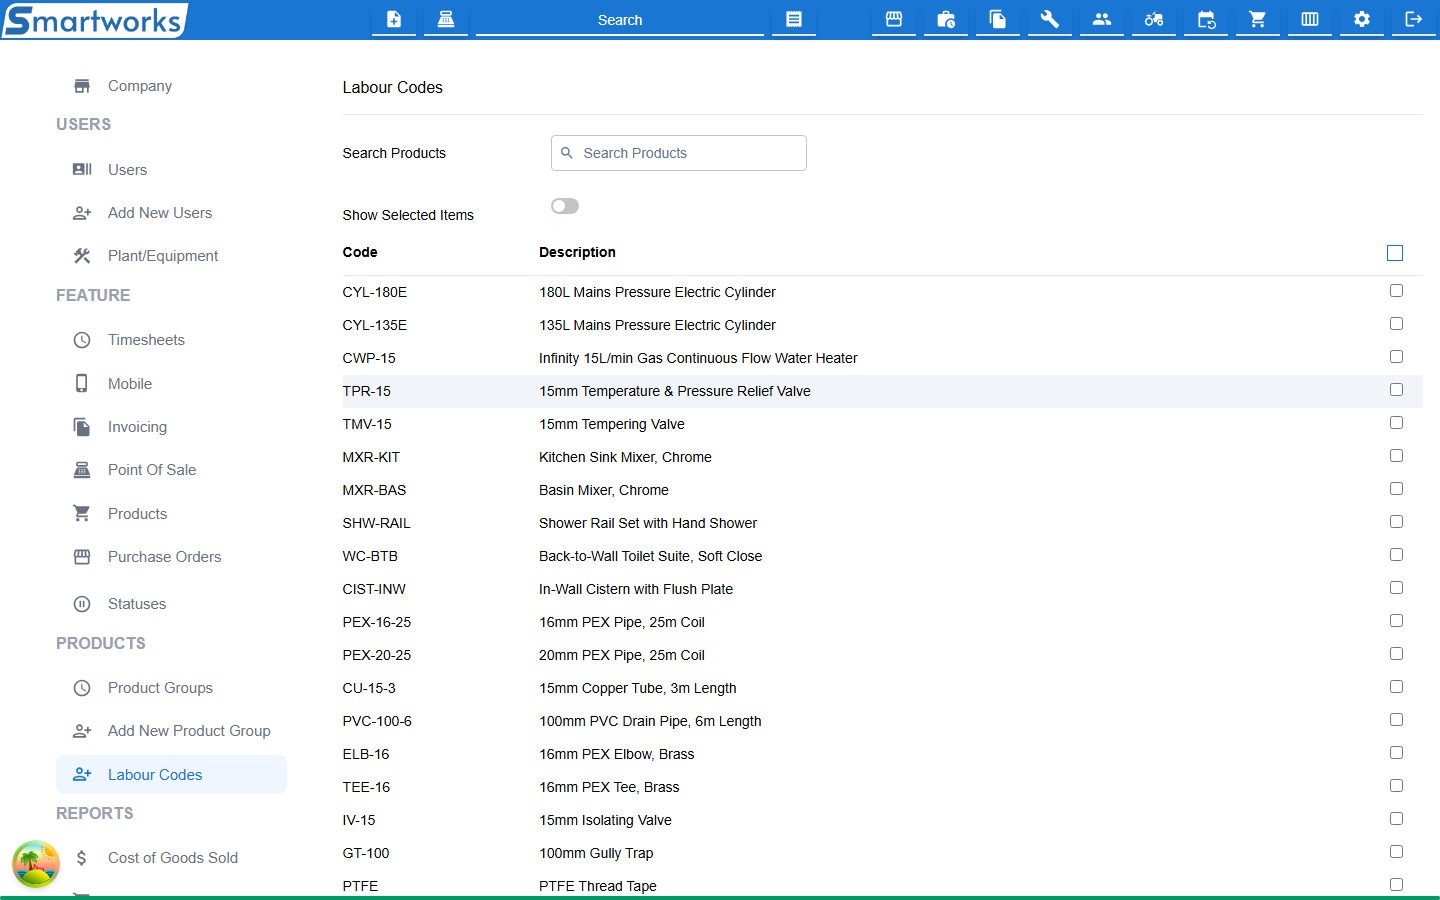The height and width of the screenshot is (900, 1440).
Task: Select Labour Codes in the sidebar
Action: point(171,775)
